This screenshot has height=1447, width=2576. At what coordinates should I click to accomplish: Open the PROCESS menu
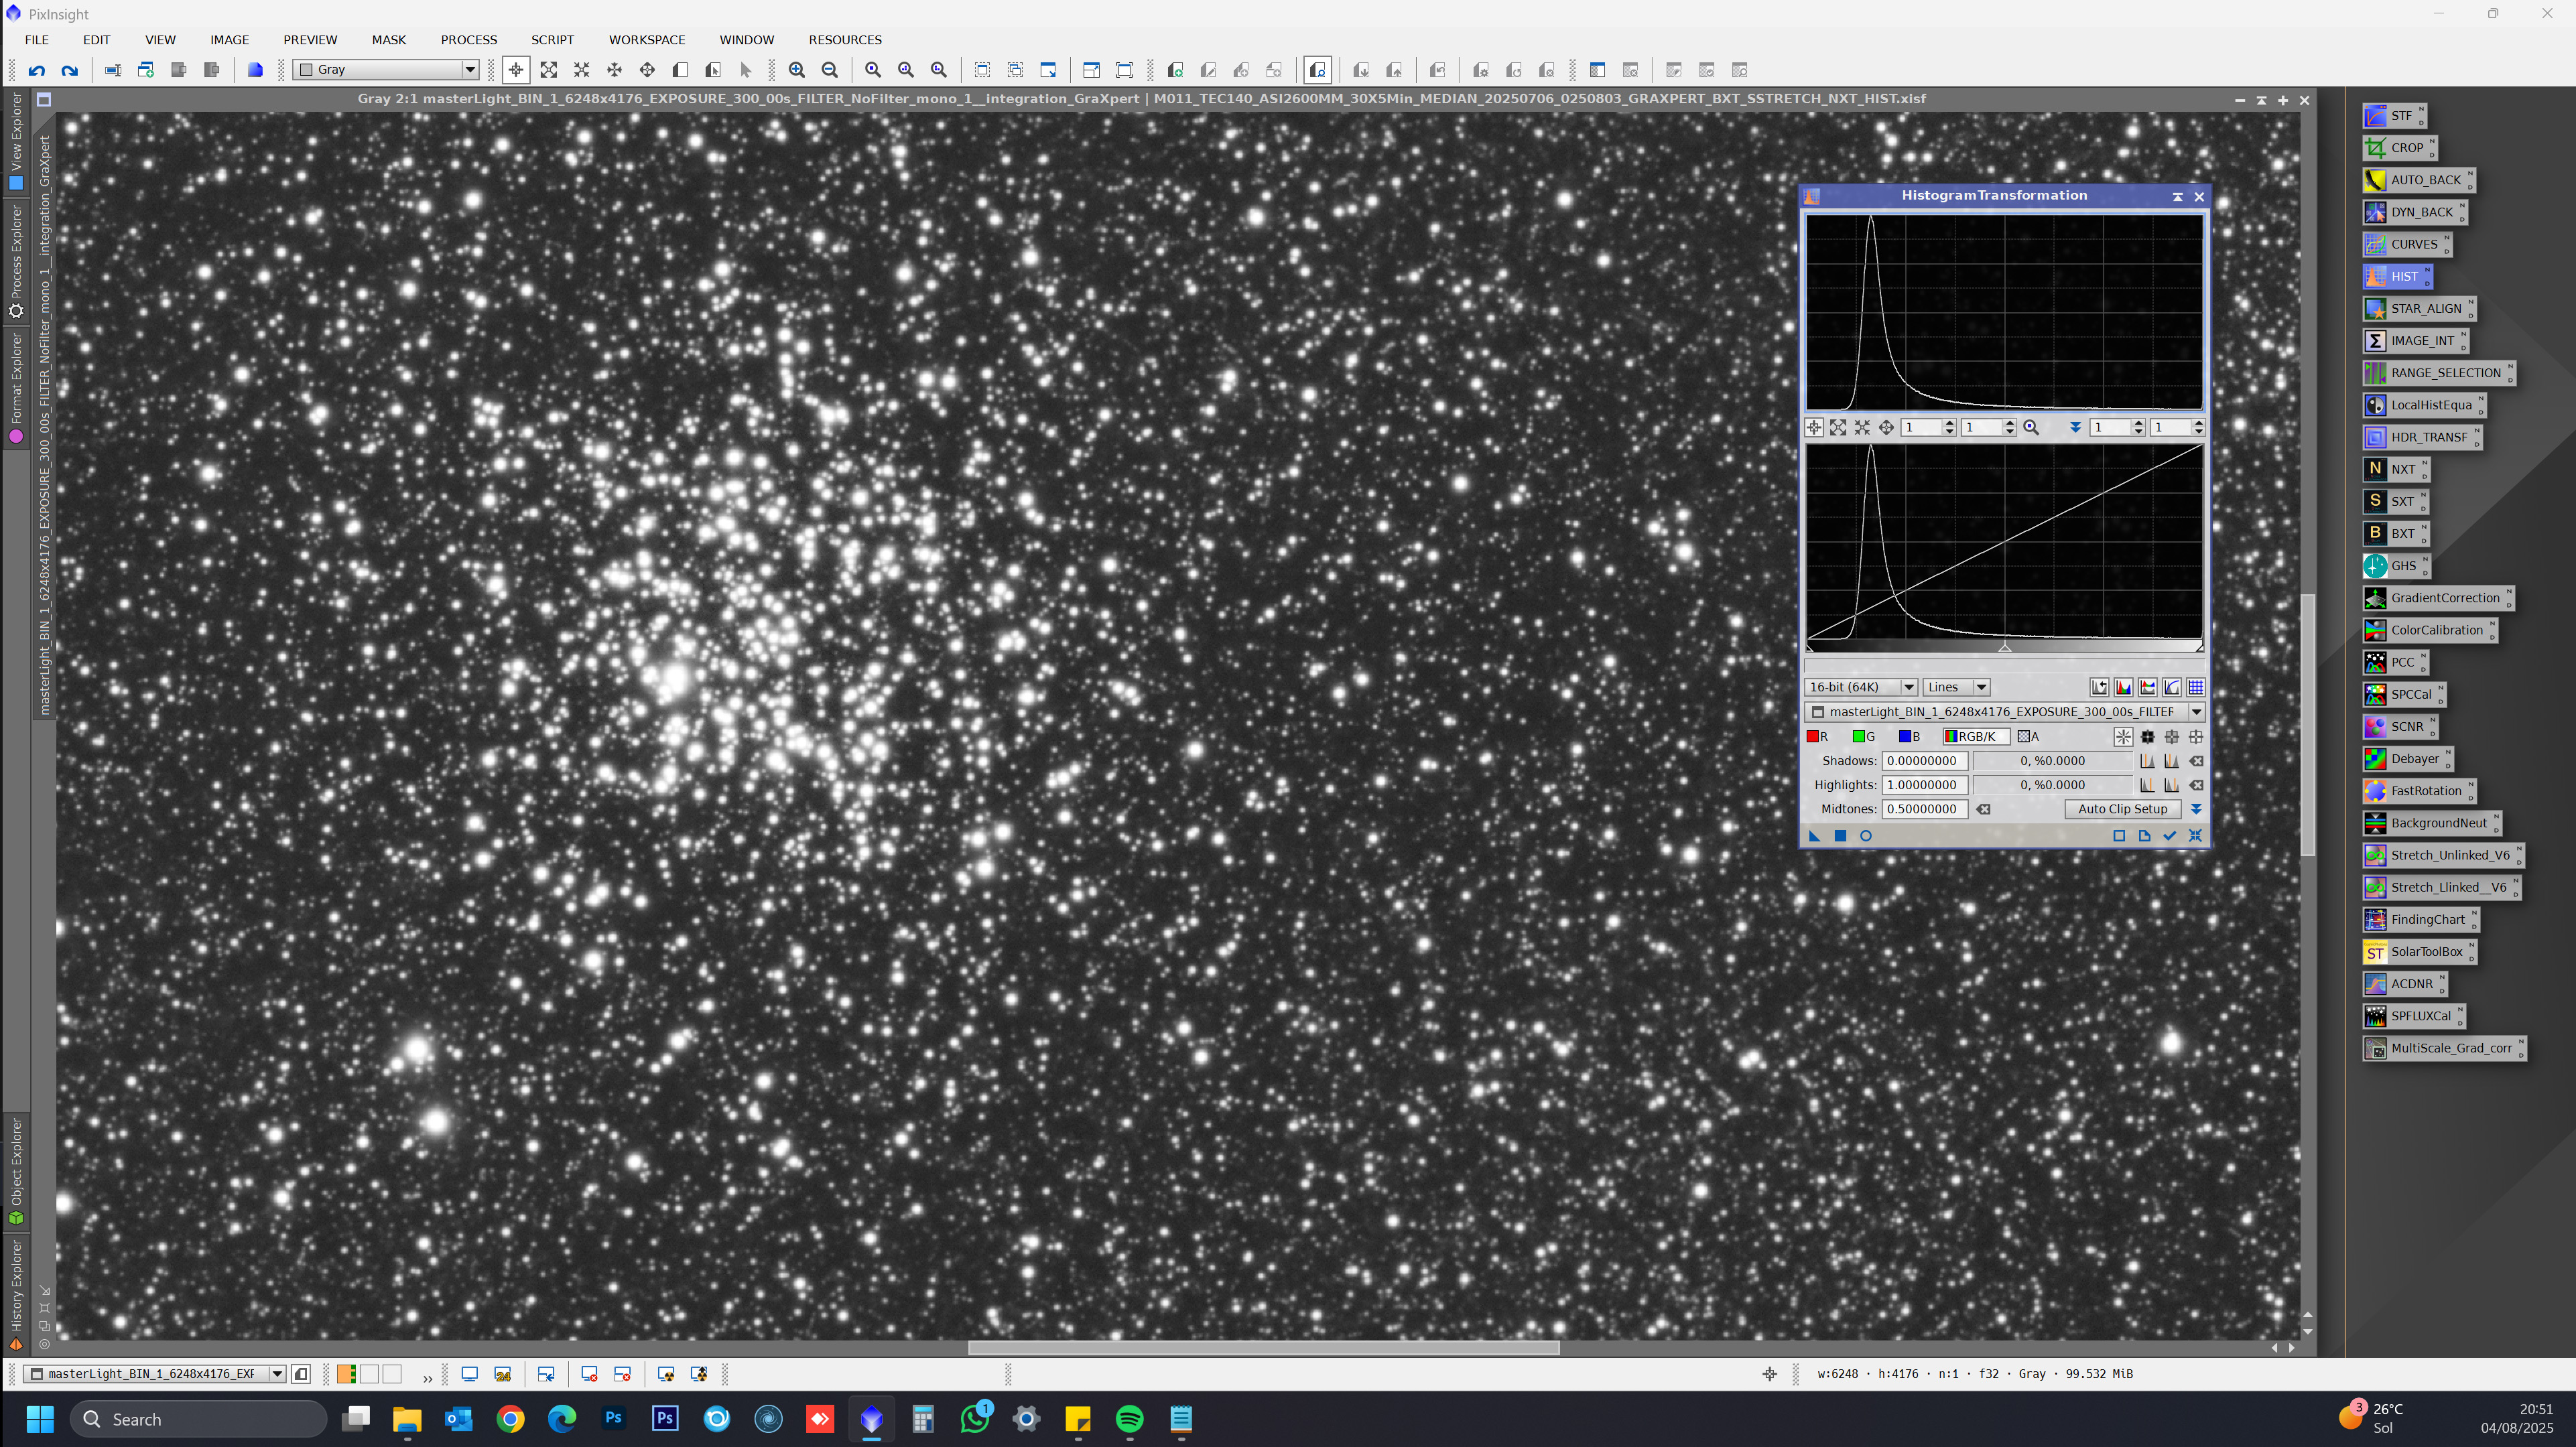click(468, 40)
